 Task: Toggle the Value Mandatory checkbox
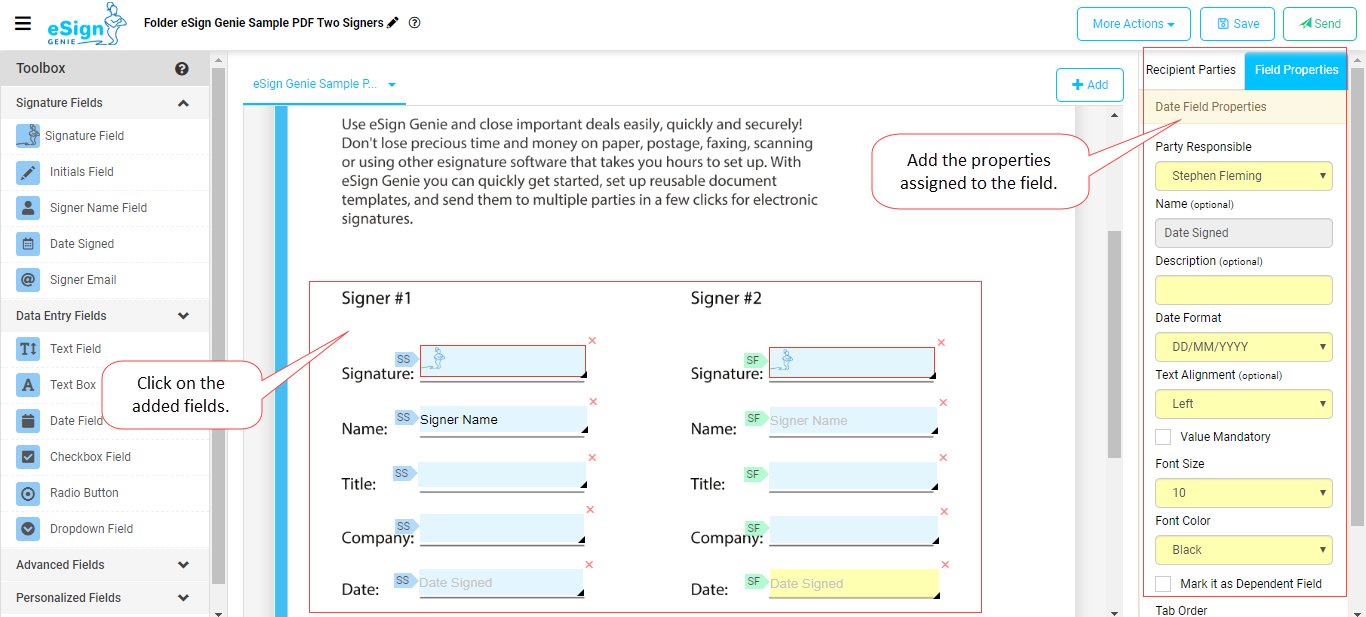[1163, 437]
